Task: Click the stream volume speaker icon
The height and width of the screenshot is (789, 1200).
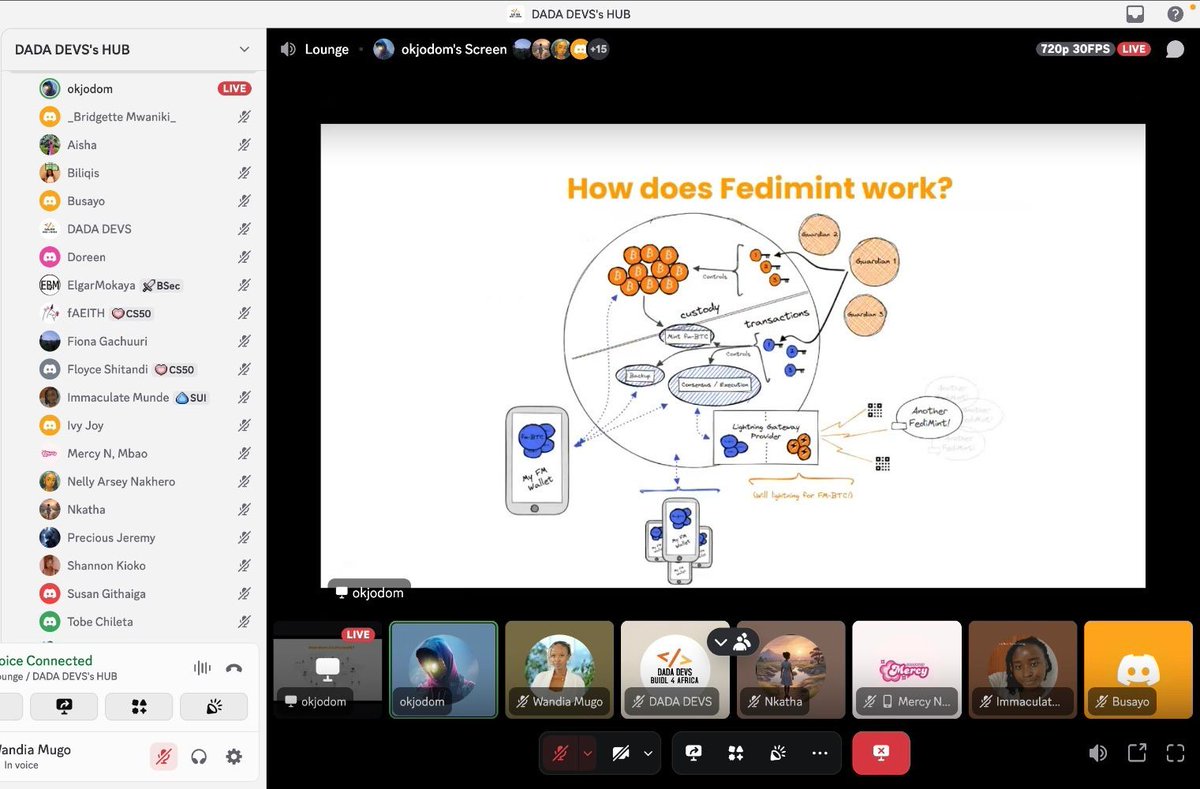Action: (1098, 753)
